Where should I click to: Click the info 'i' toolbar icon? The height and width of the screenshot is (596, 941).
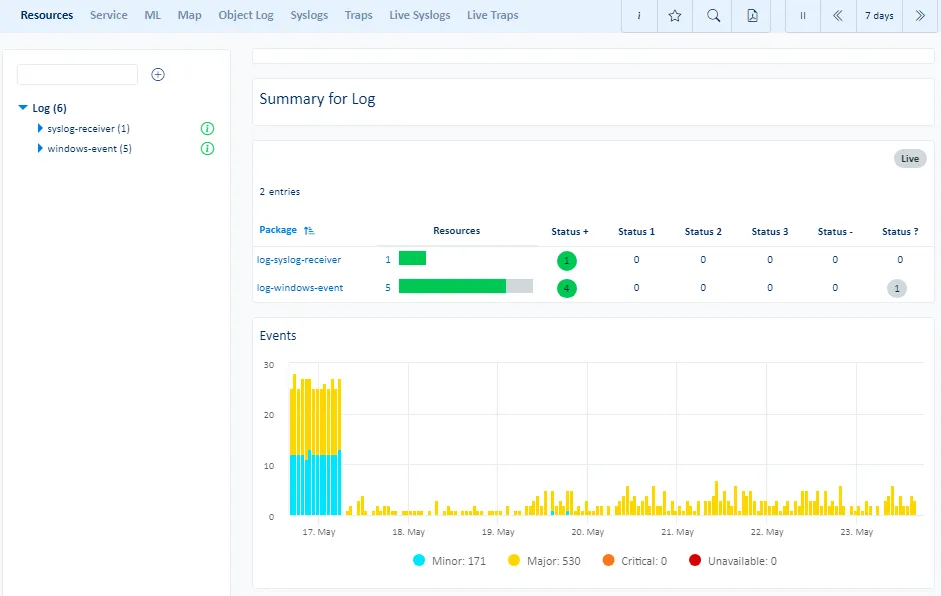click(x=639, y=16)
